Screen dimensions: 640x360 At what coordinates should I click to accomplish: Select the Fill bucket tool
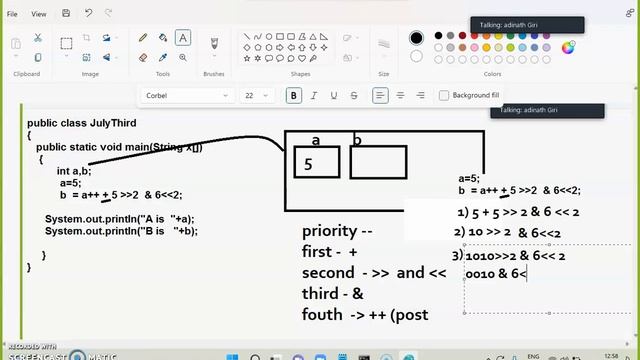point(163,38)
